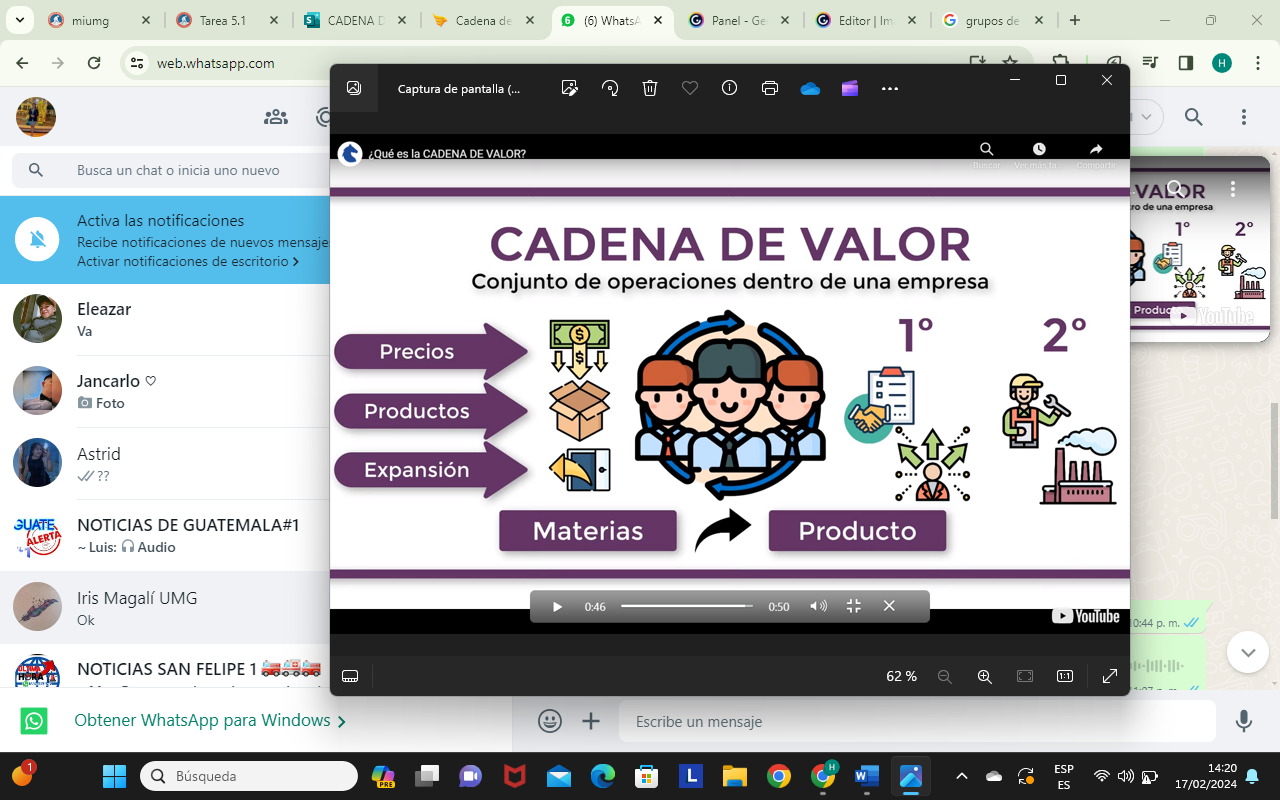Switch to the grupos de browser tab
The image size is (1280, 800).
pyautogui.click(x=990, y=18)
